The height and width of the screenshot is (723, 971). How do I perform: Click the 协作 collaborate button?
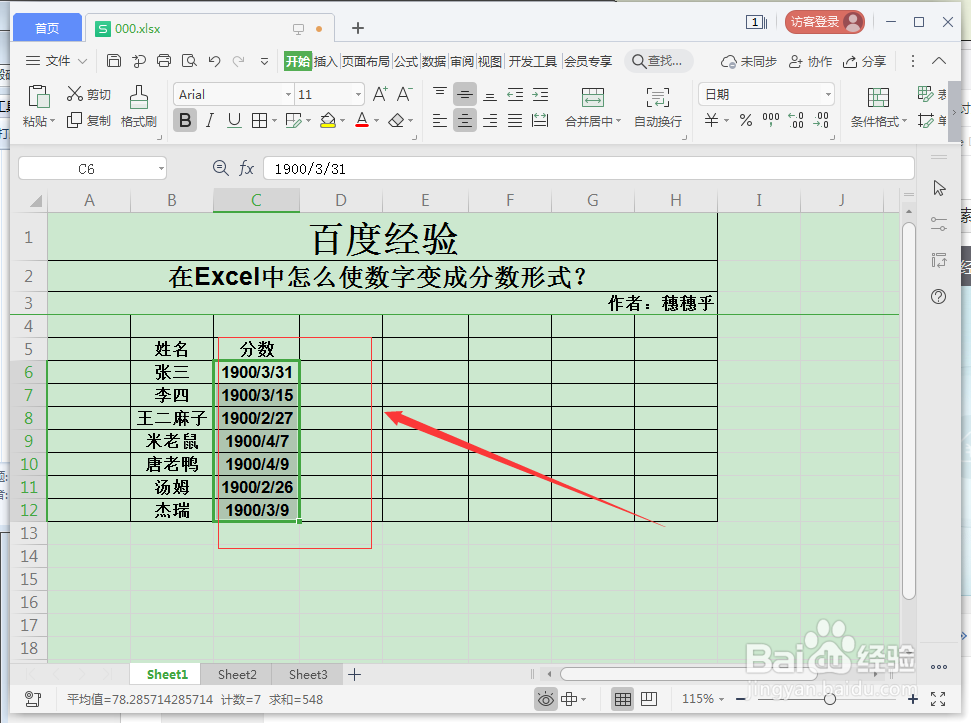811,61
